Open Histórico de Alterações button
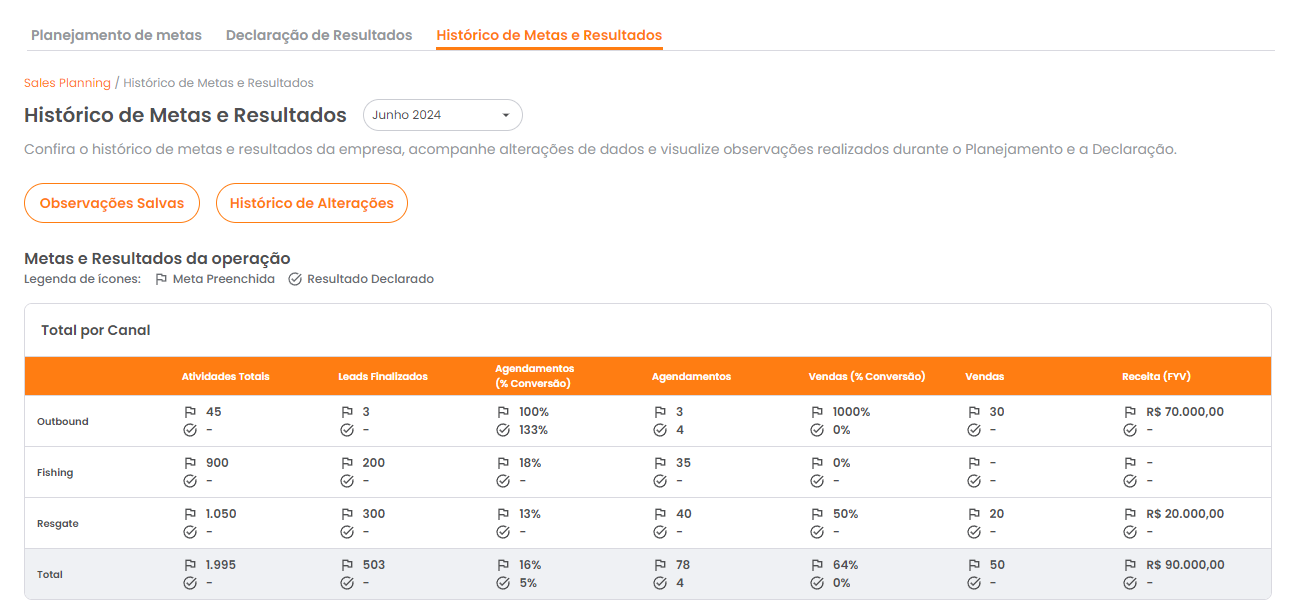 [312, 203]
